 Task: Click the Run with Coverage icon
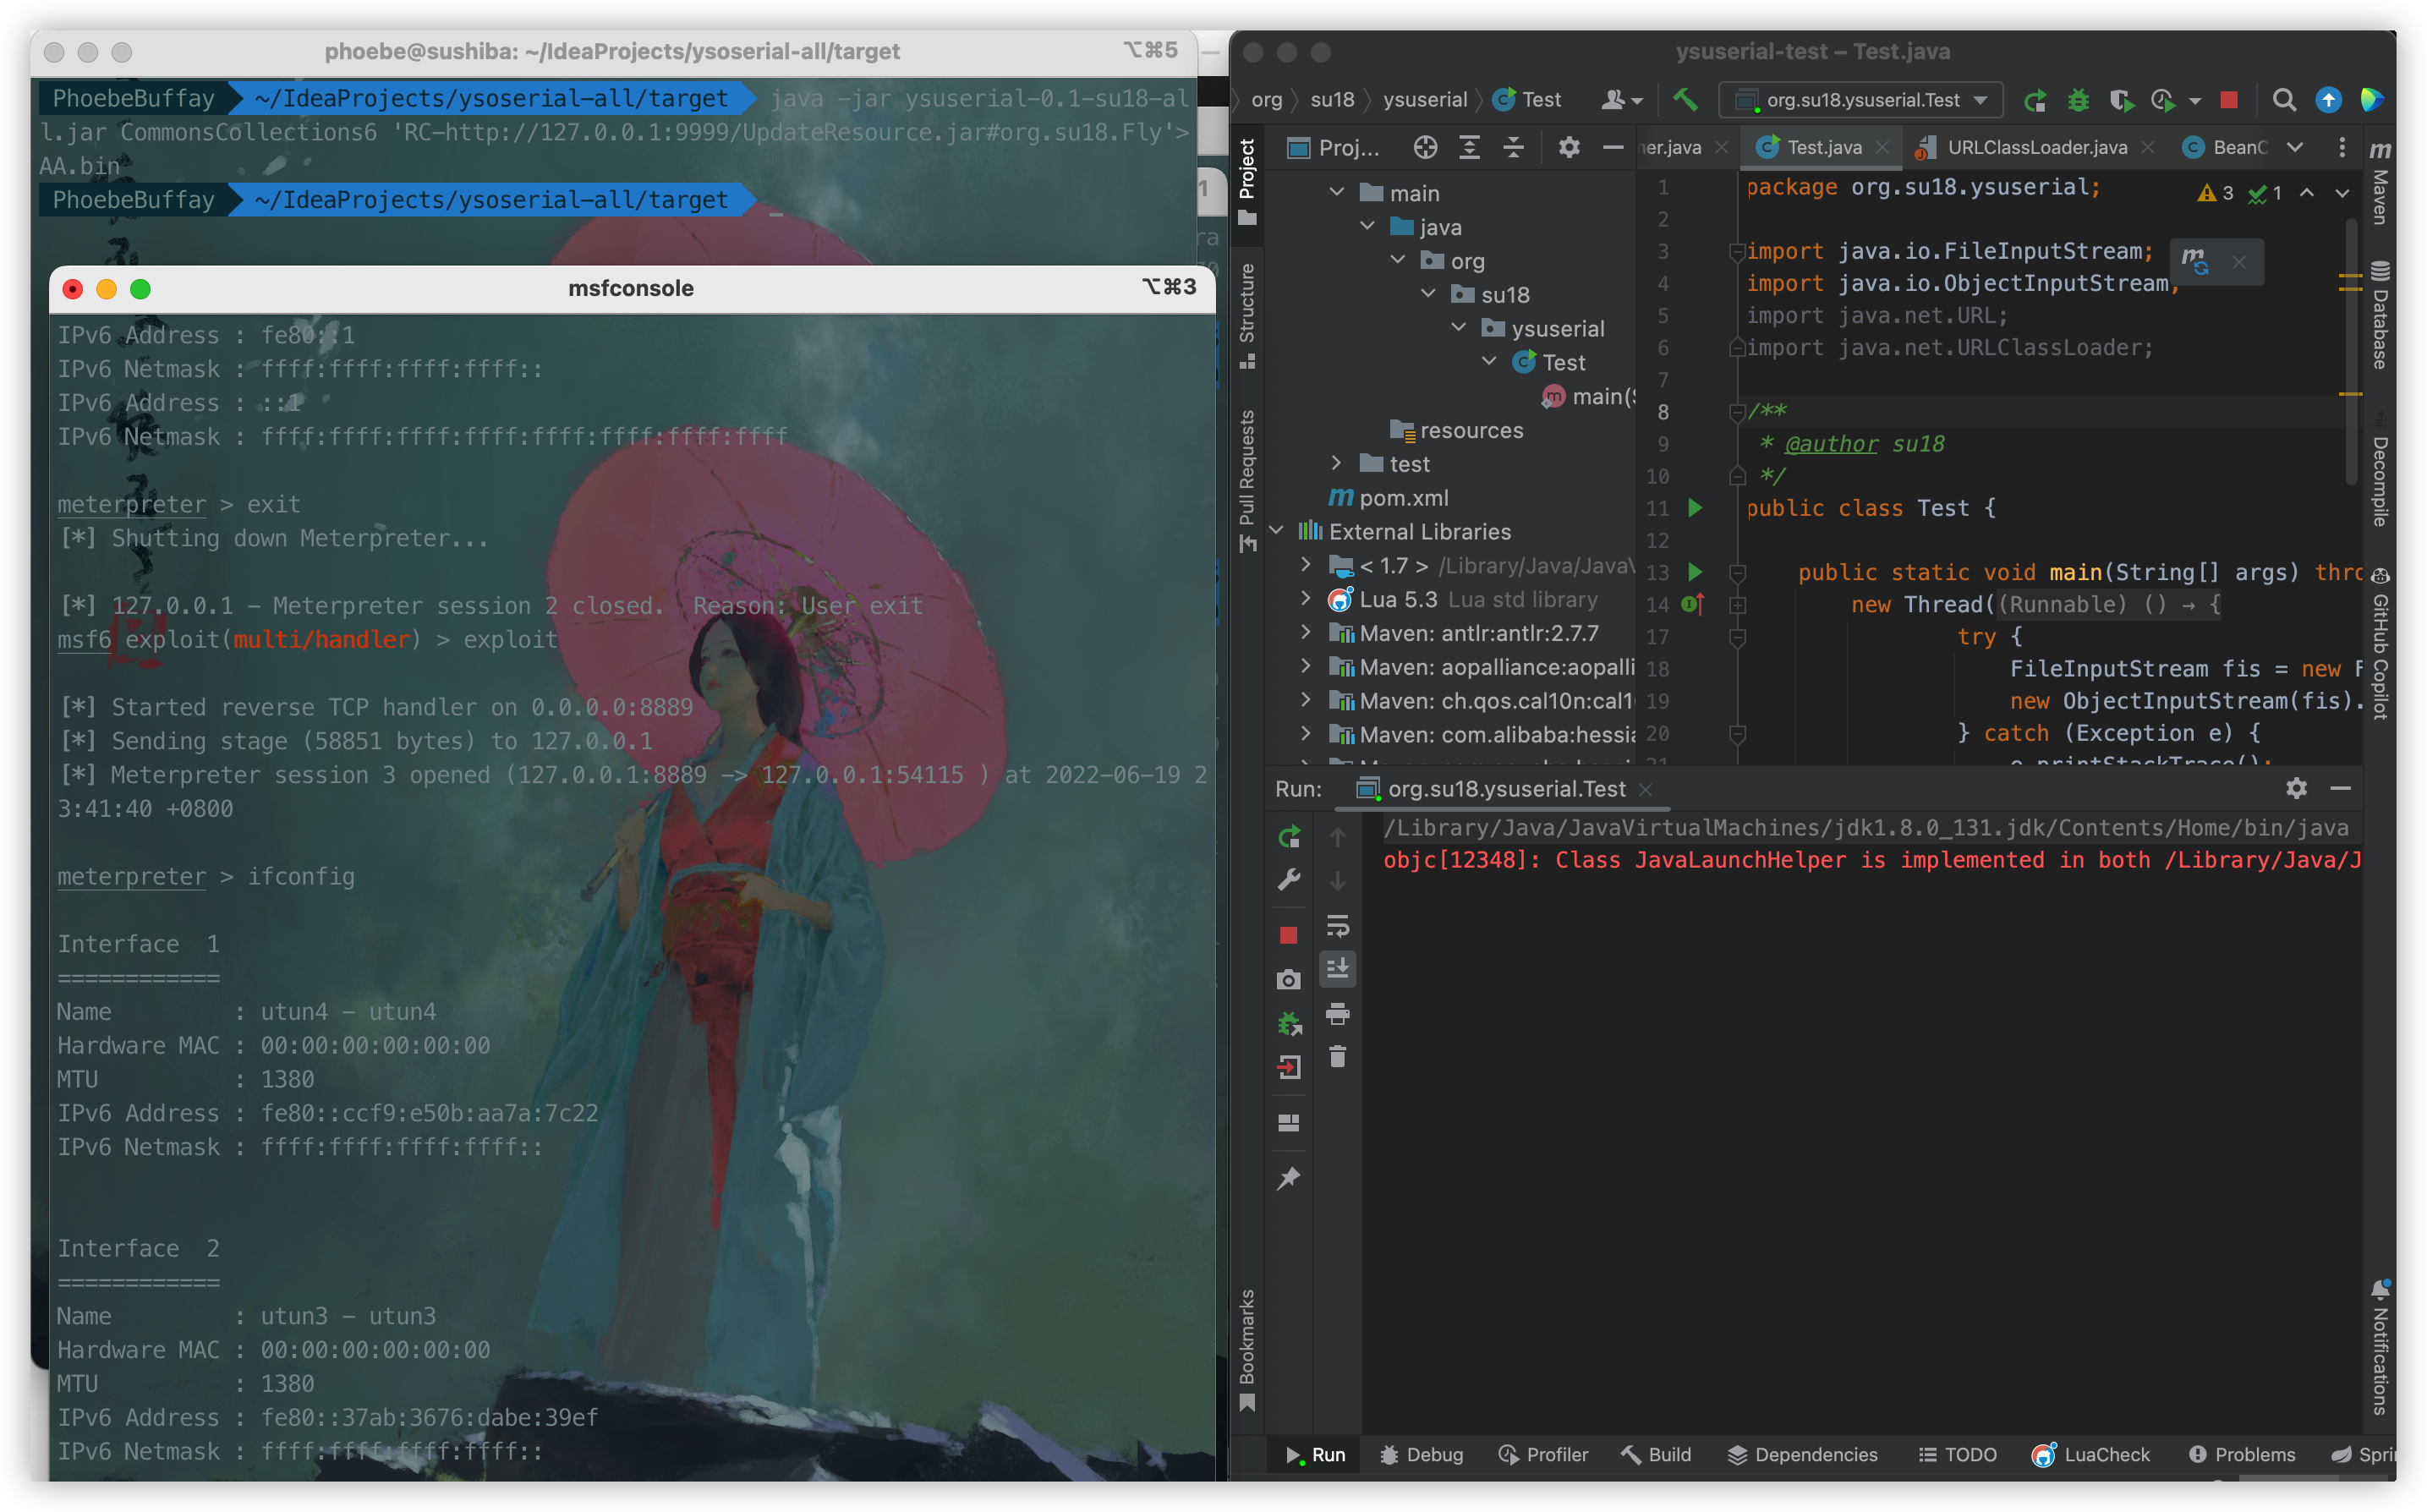pos(2121,100)
